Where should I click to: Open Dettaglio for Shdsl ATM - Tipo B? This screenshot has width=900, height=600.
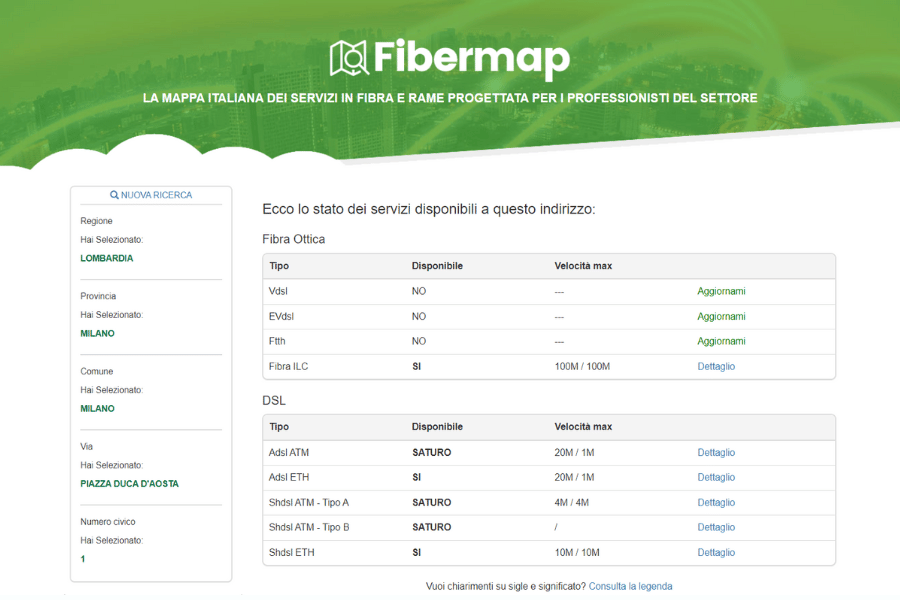716,527
